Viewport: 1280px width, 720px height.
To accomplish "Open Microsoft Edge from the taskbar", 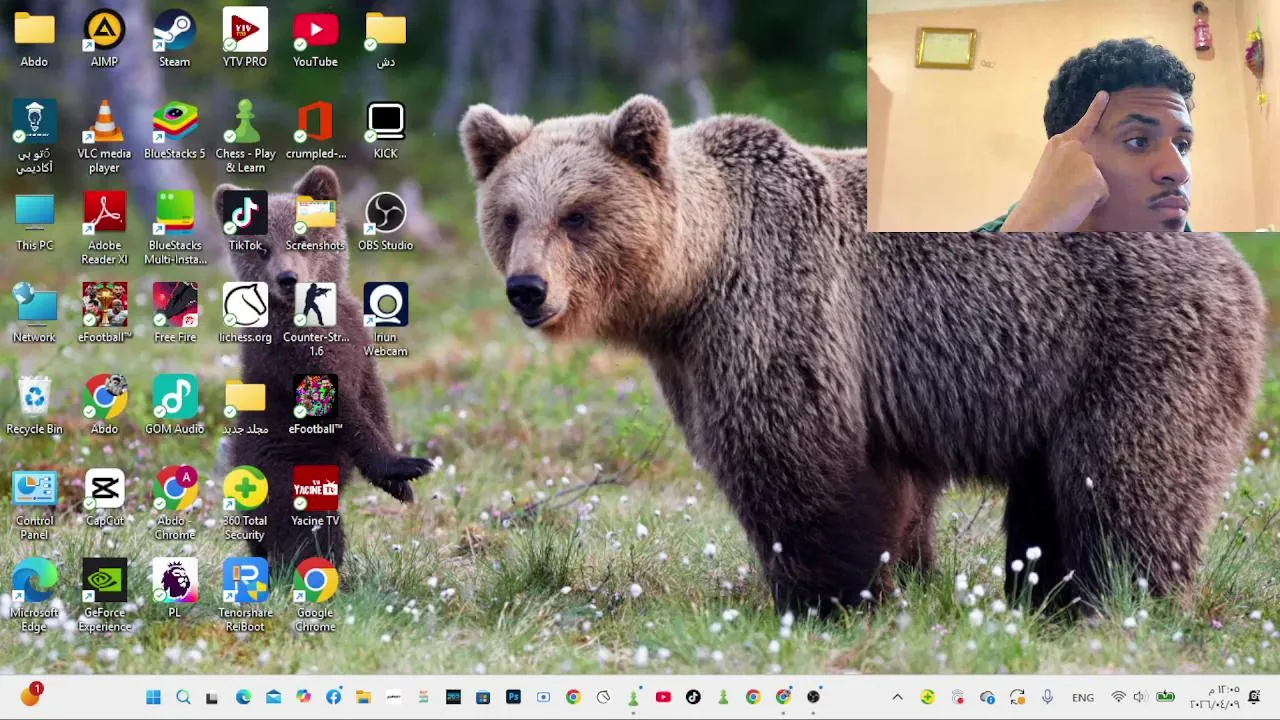I will point(243,697).
